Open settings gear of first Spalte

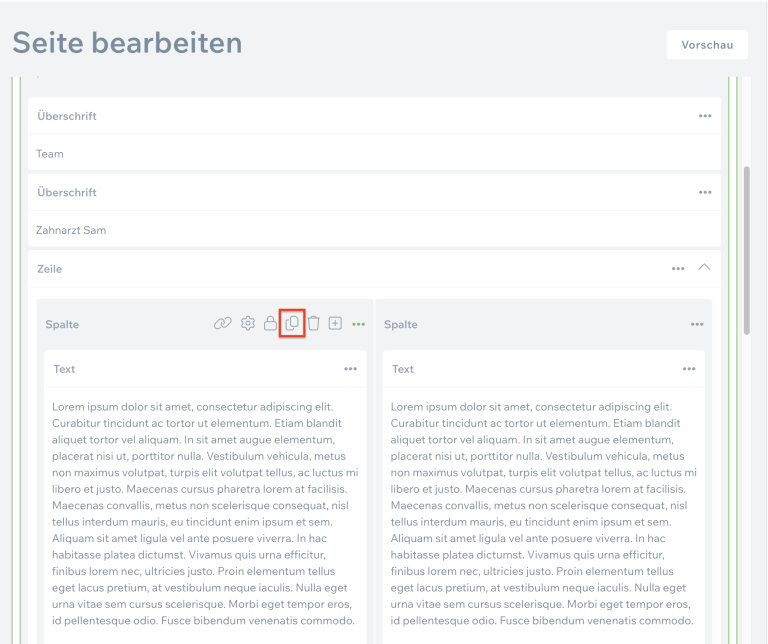[248, 324]
